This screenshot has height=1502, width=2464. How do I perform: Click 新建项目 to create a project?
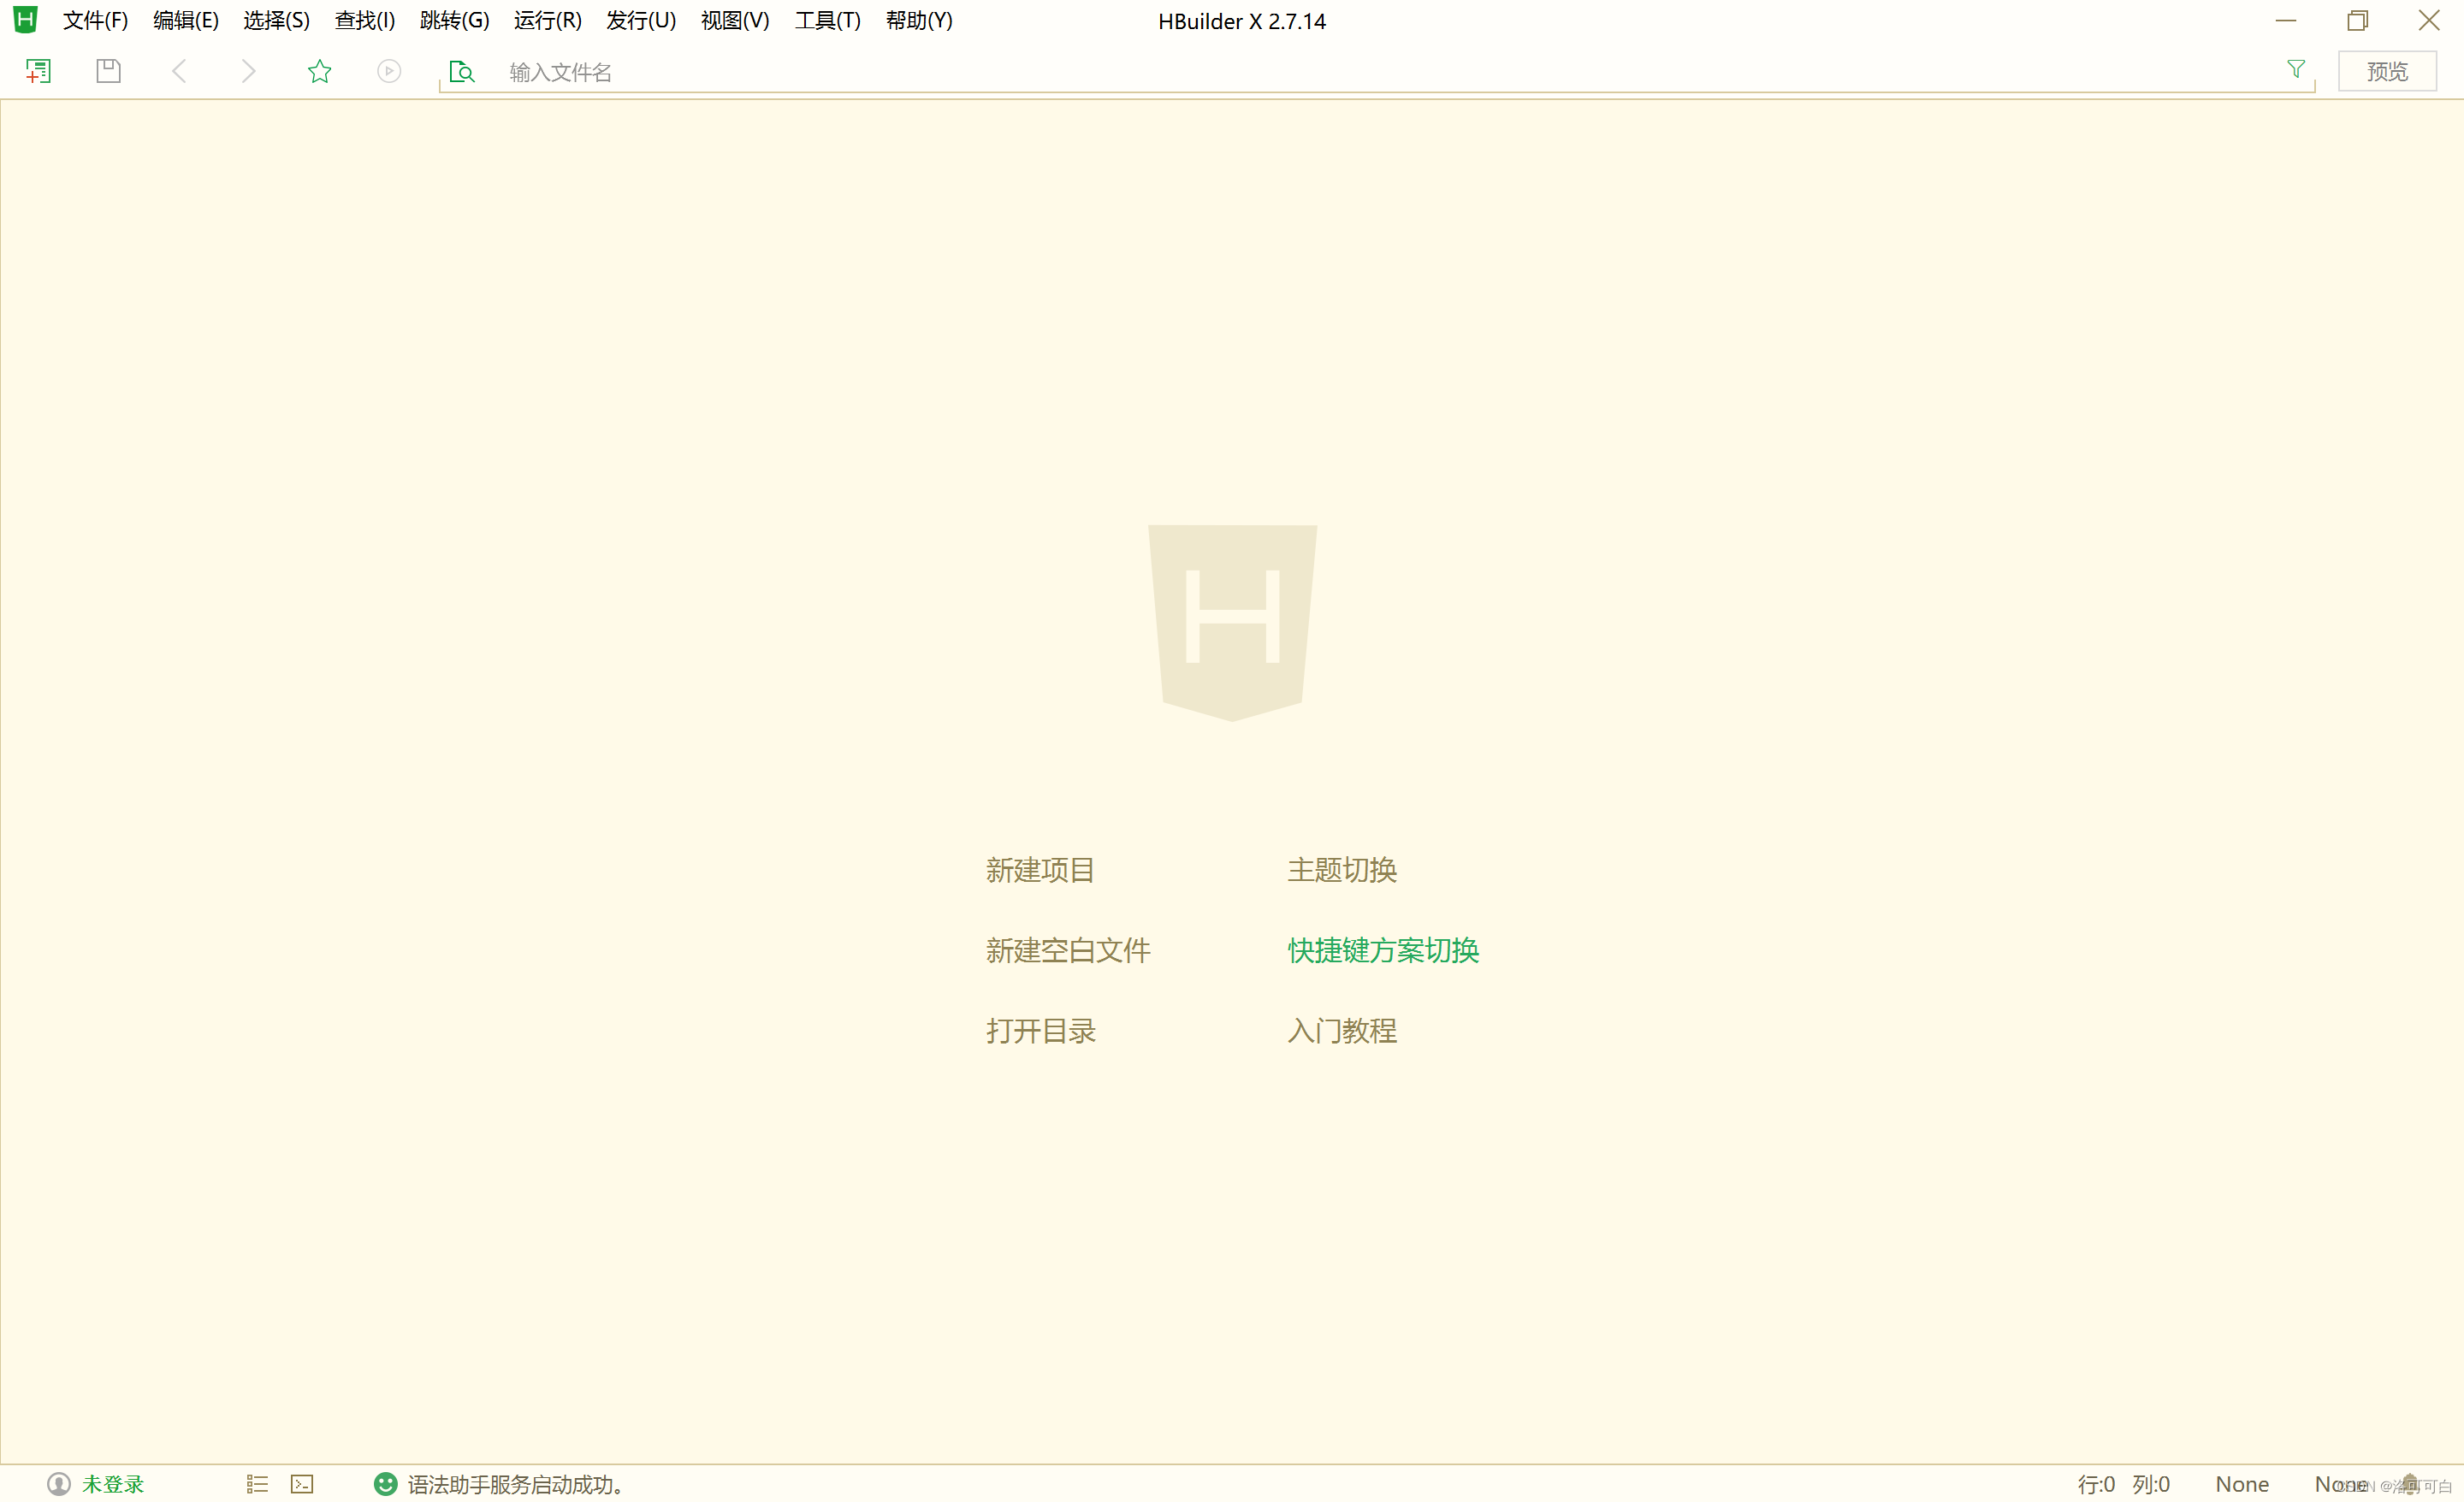click(x=1040, y=870)
